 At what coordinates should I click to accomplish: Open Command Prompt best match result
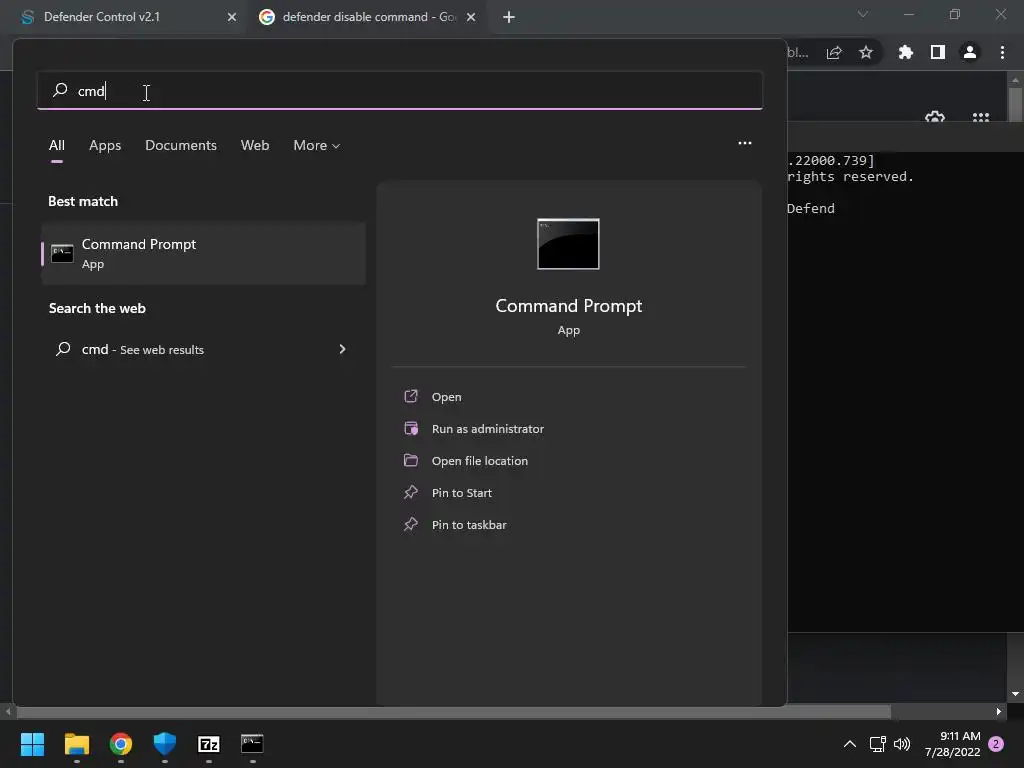203,253
